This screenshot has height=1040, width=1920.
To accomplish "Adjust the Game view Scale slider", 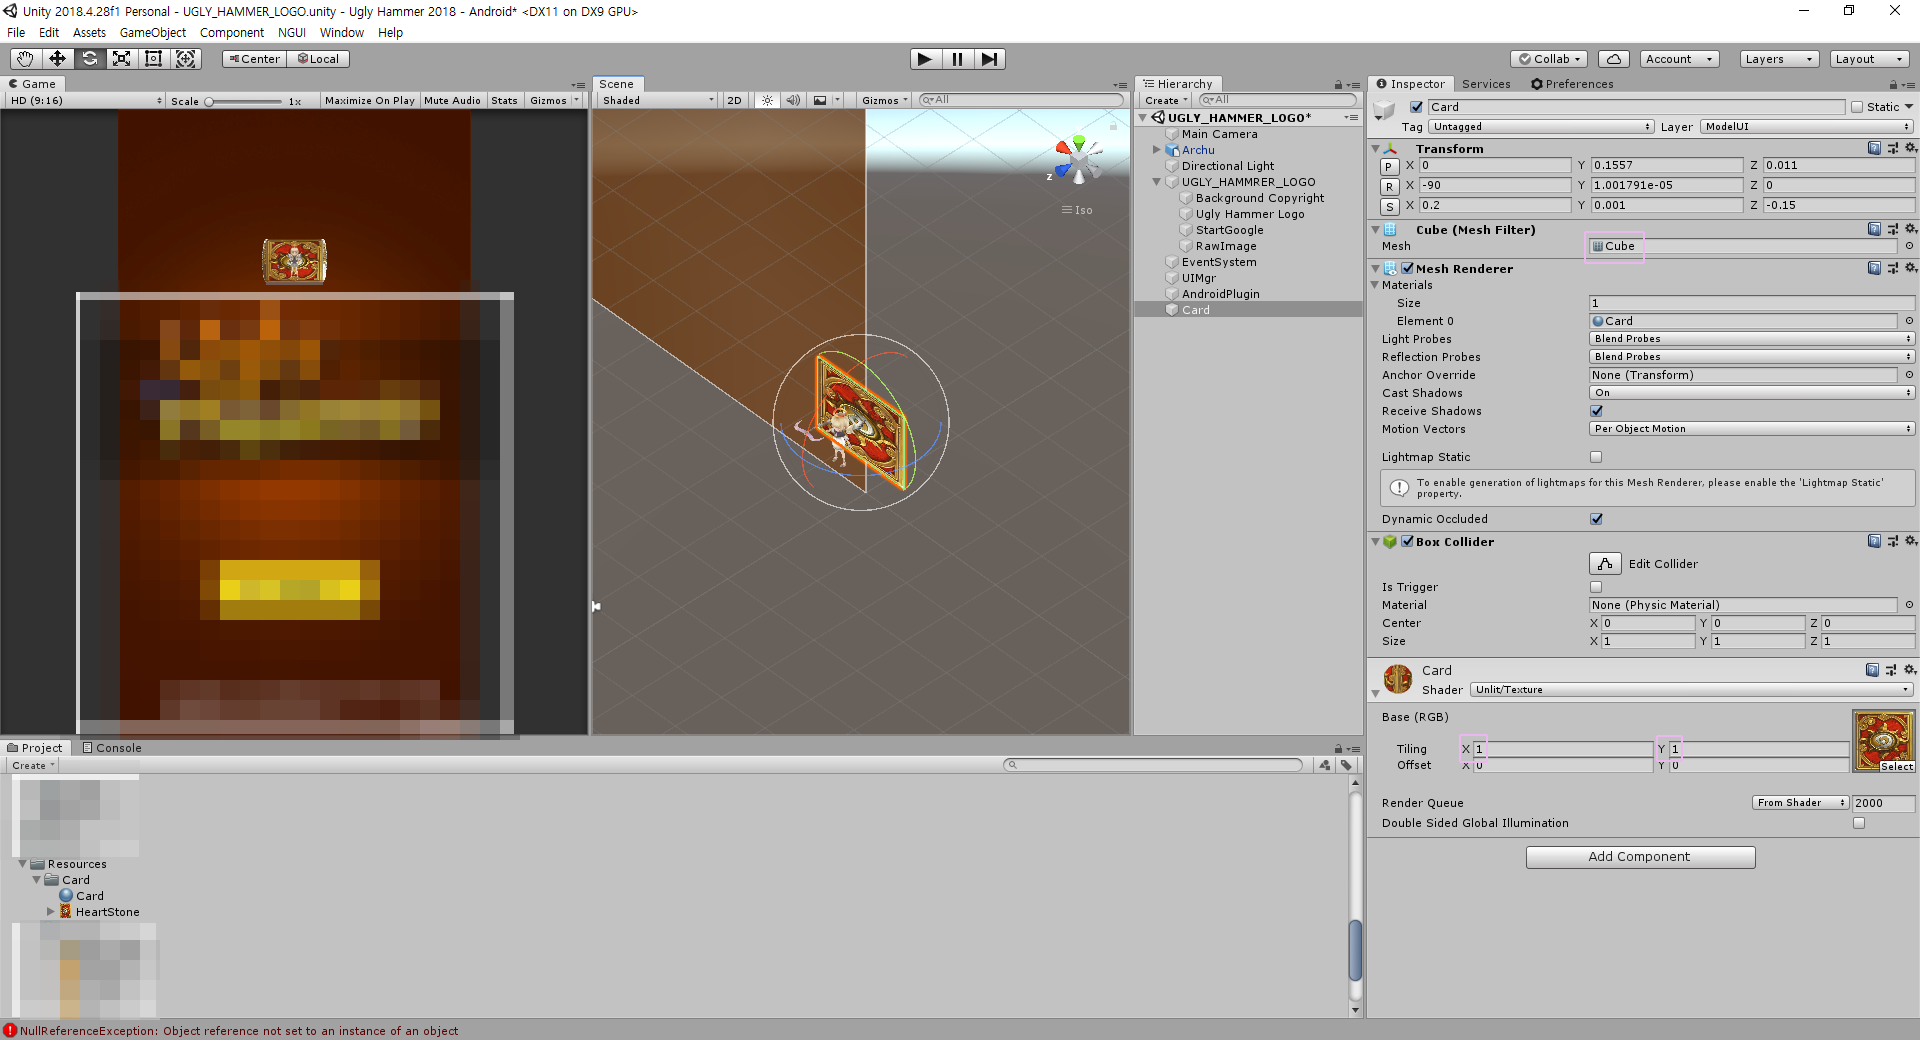I will pyautogui.click(x=245, y=101).
